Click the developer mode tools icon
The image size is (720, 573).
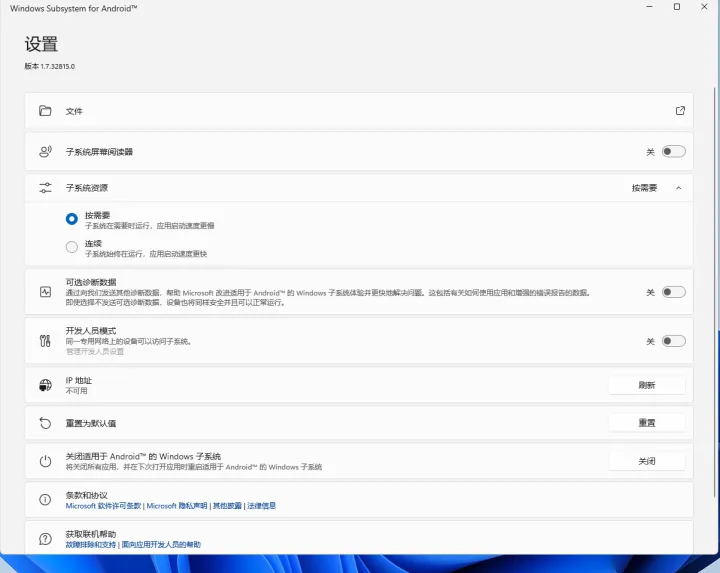pyautogui.click(x=45, y=341)
